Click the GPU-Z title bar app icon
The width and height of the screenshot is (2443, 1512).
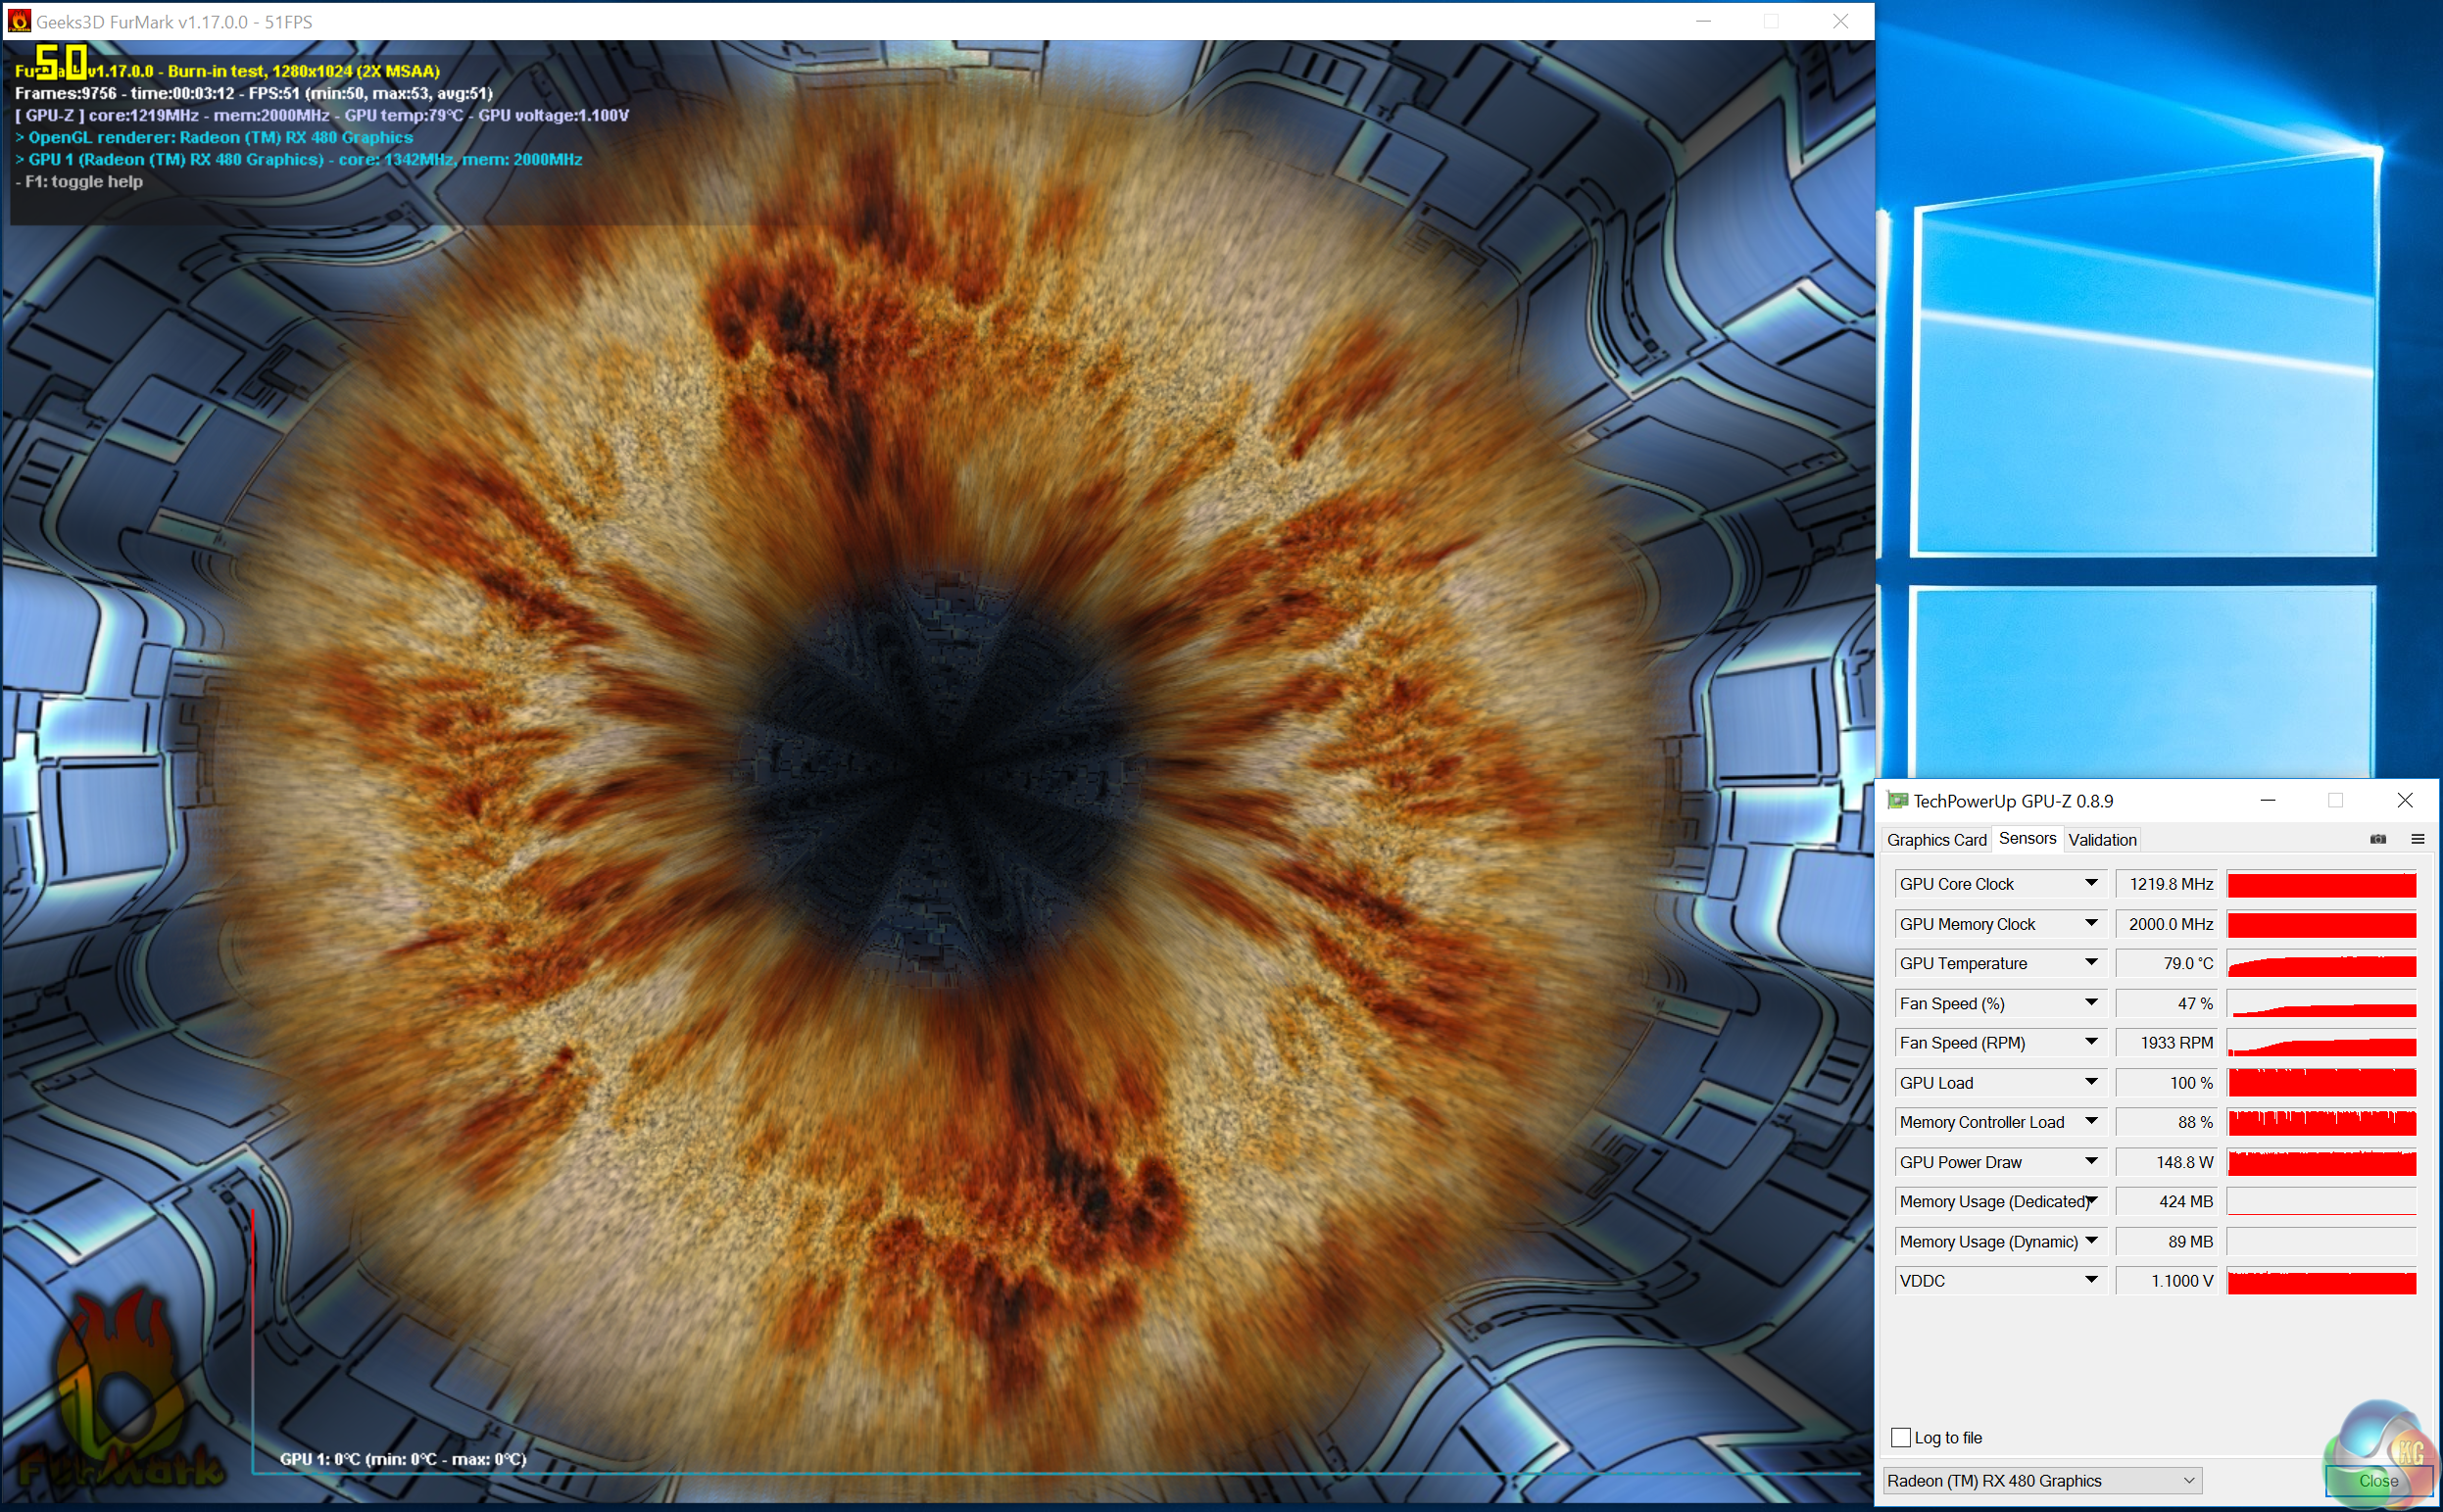click(x=1896, y=800)
